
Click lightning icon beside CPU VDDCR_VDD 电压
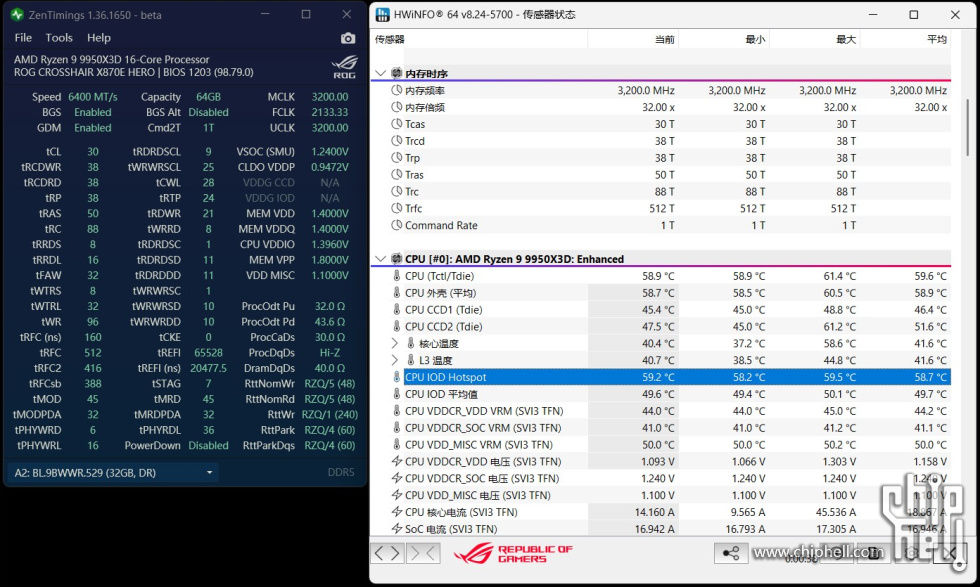coord(396,461)
